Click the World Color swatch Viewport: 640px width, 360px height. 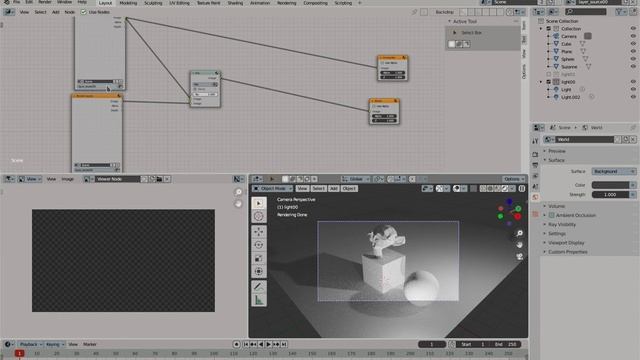[611, 185]
